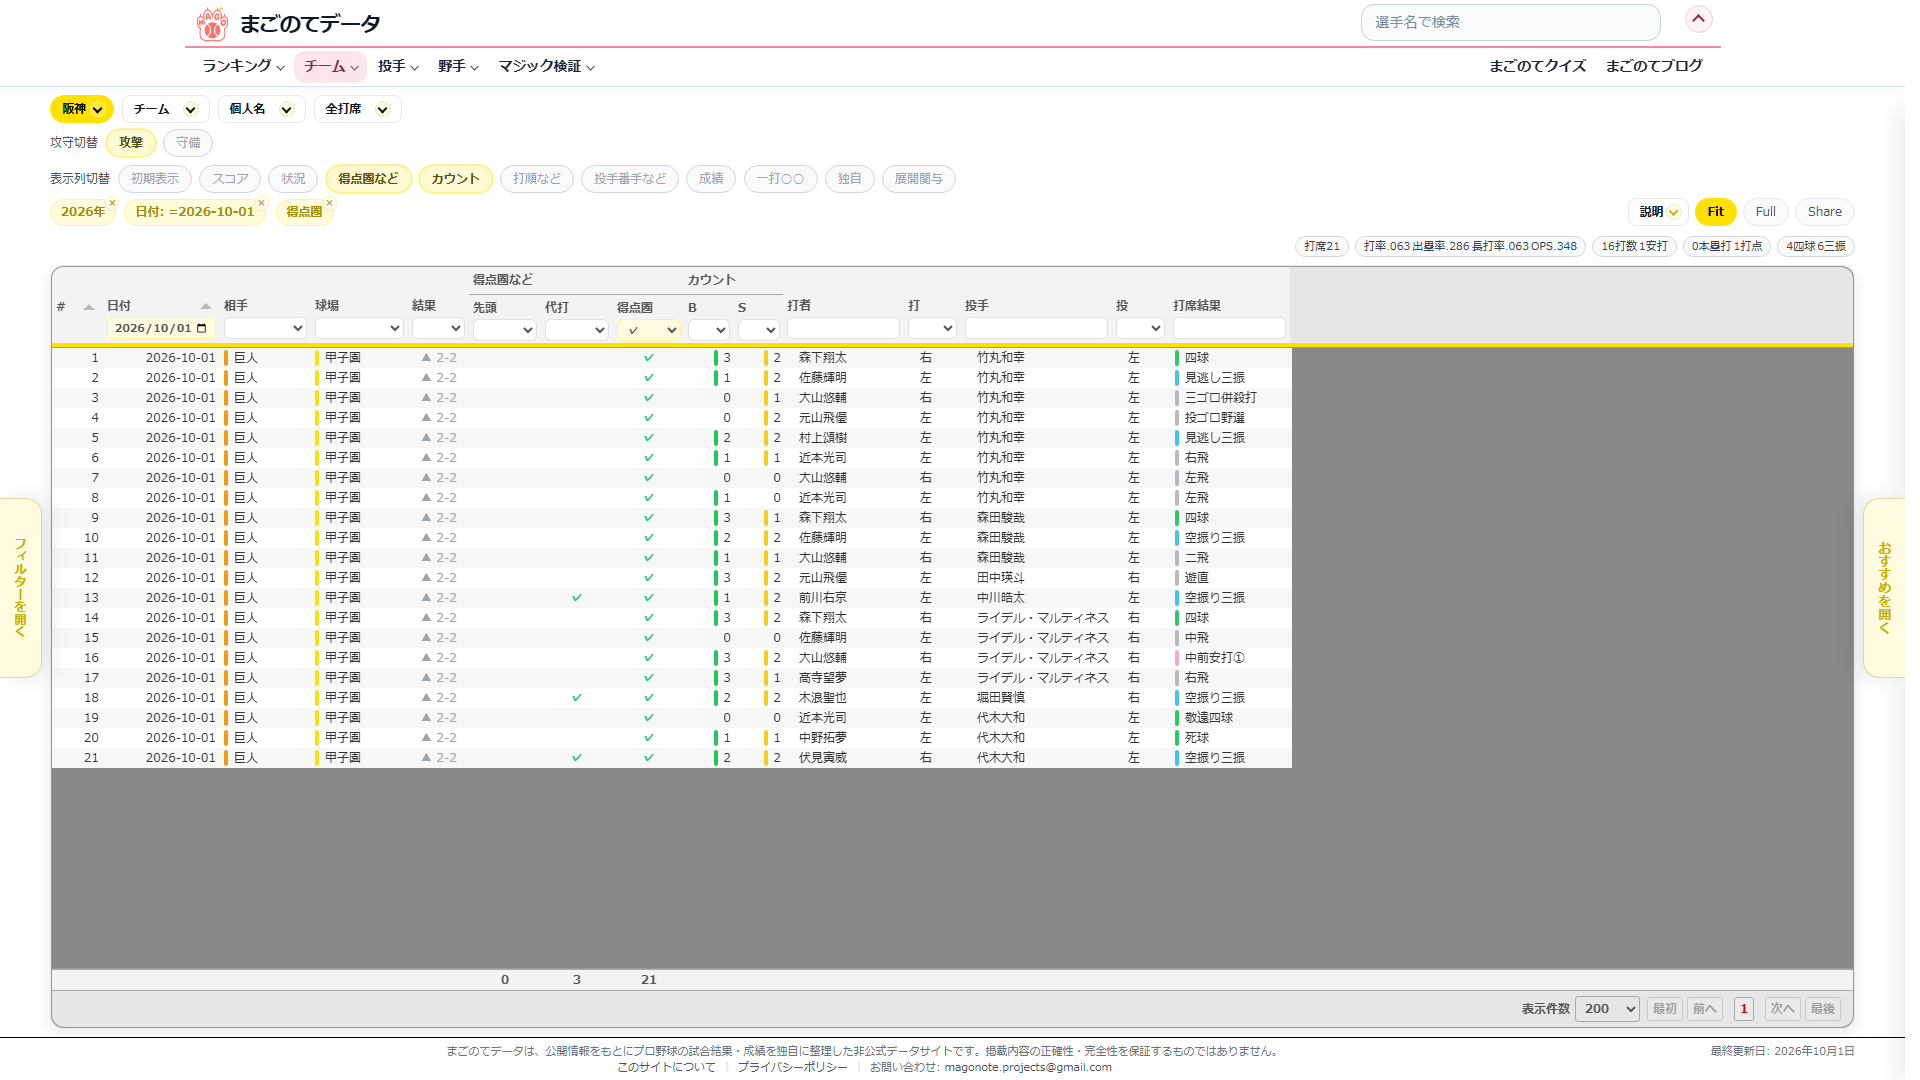Toggle the 得点圏など column group
The height and width of the screenshot is (1080, 1920).
tap(368, 179)
